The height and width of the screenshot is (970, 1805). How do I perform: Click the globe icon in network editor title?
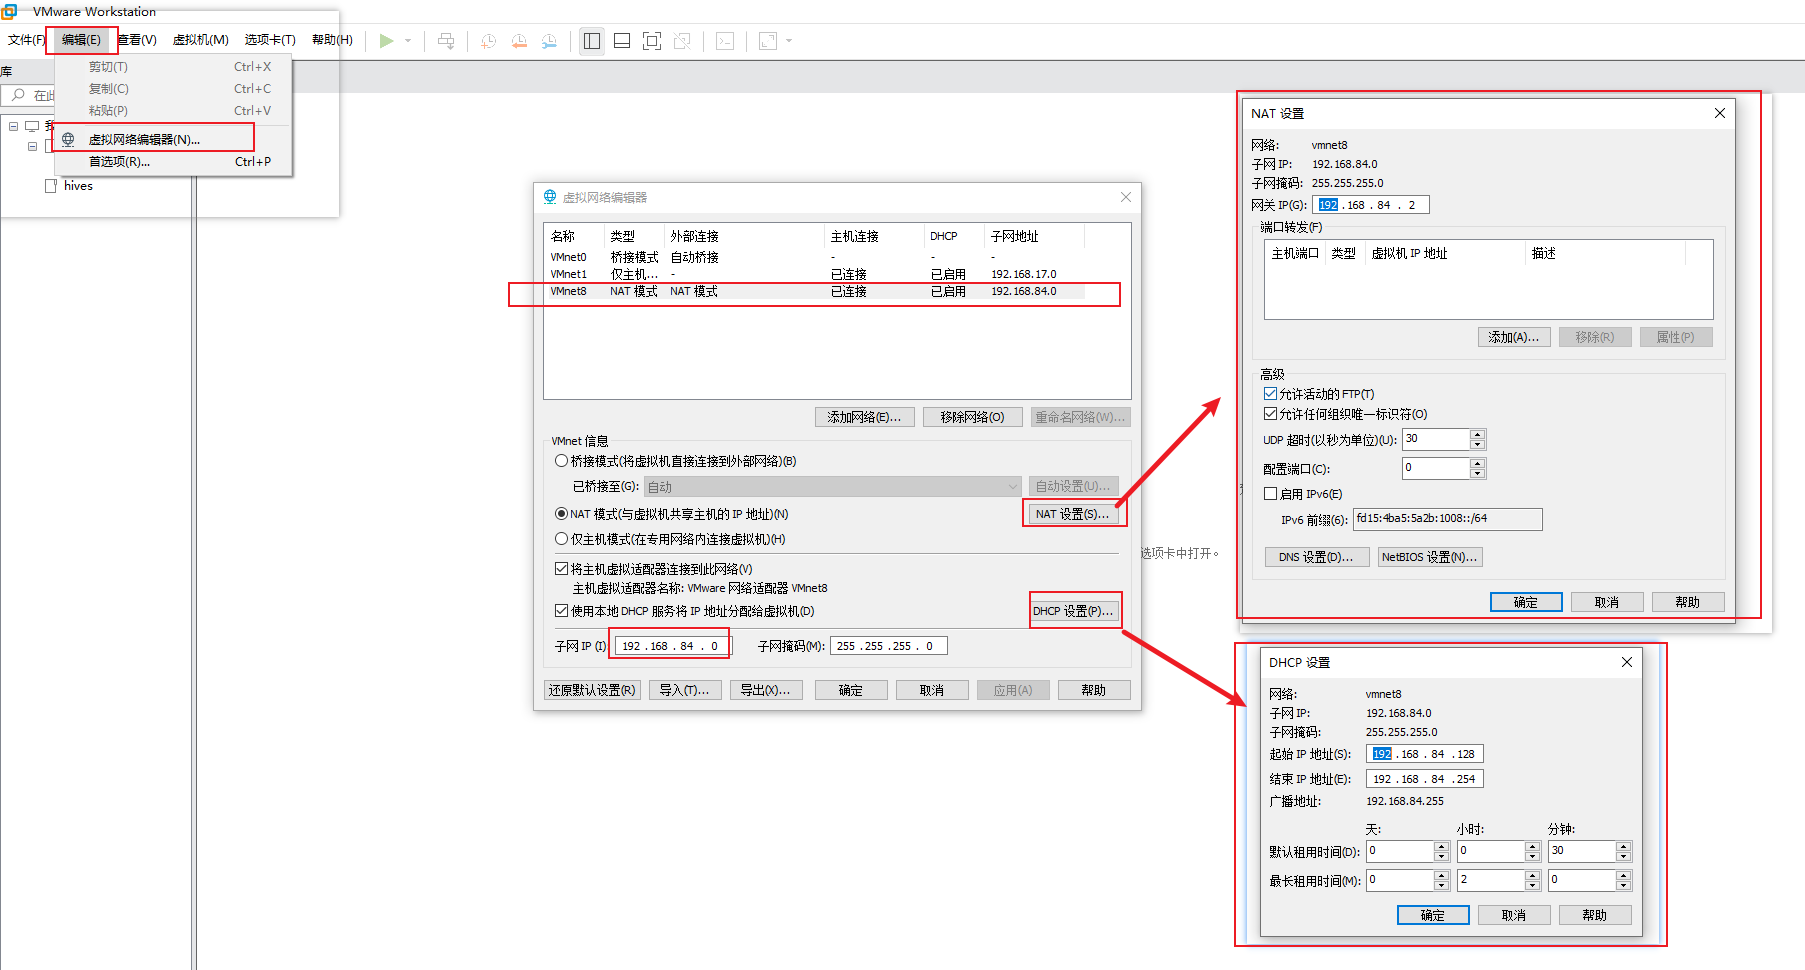pyautogui.click(x=550, y=197)
